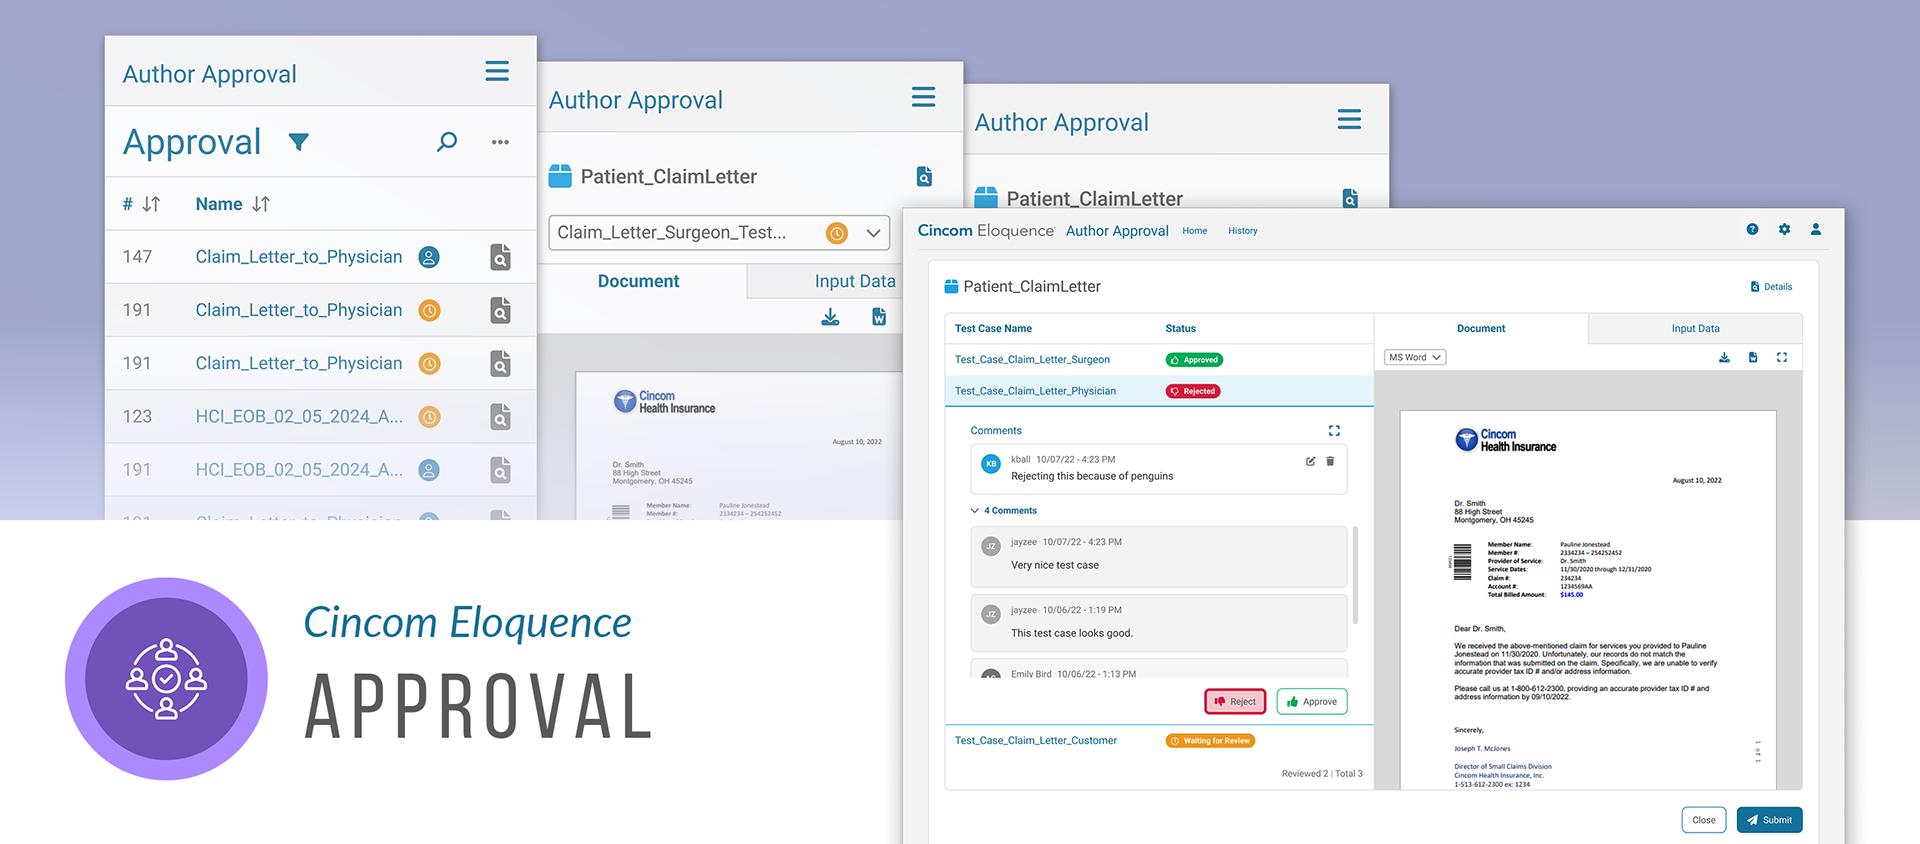The height and width of the screenshot is (844, 1920).
Task: Open hamburger menu in first Author Approval panel
Action: [497, 71]
